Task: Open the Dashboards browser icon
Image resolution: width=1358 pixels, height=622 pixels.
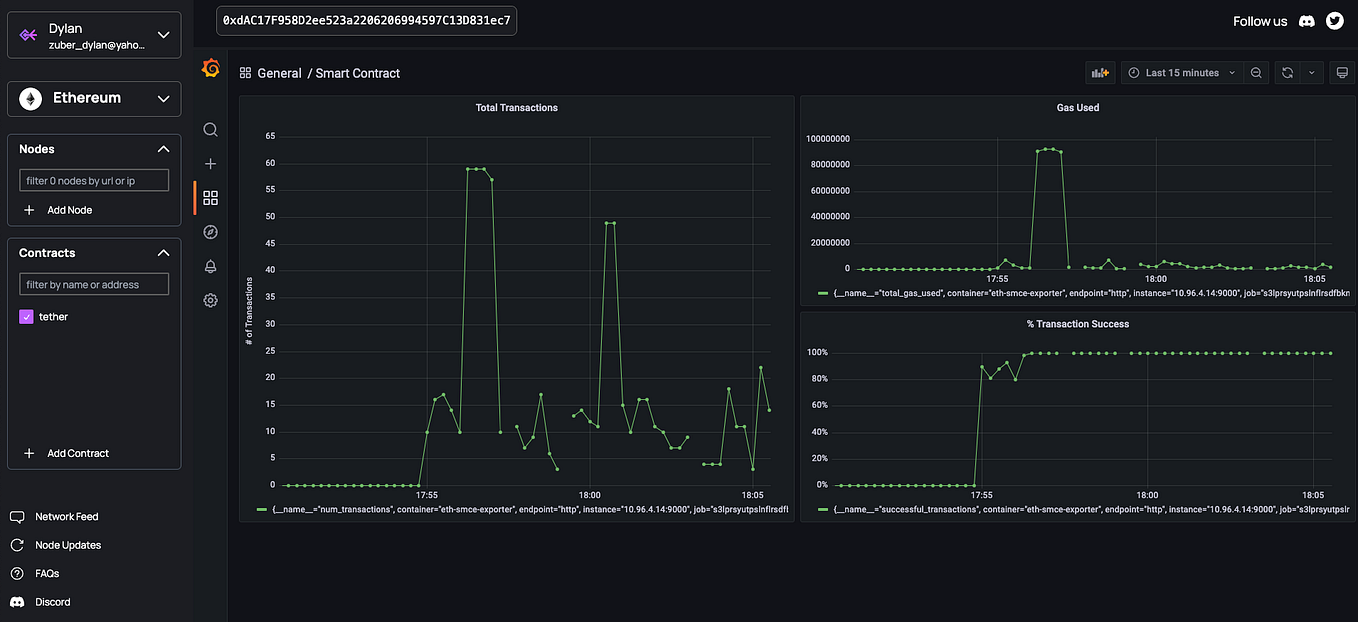Action: tap(210, 197)
